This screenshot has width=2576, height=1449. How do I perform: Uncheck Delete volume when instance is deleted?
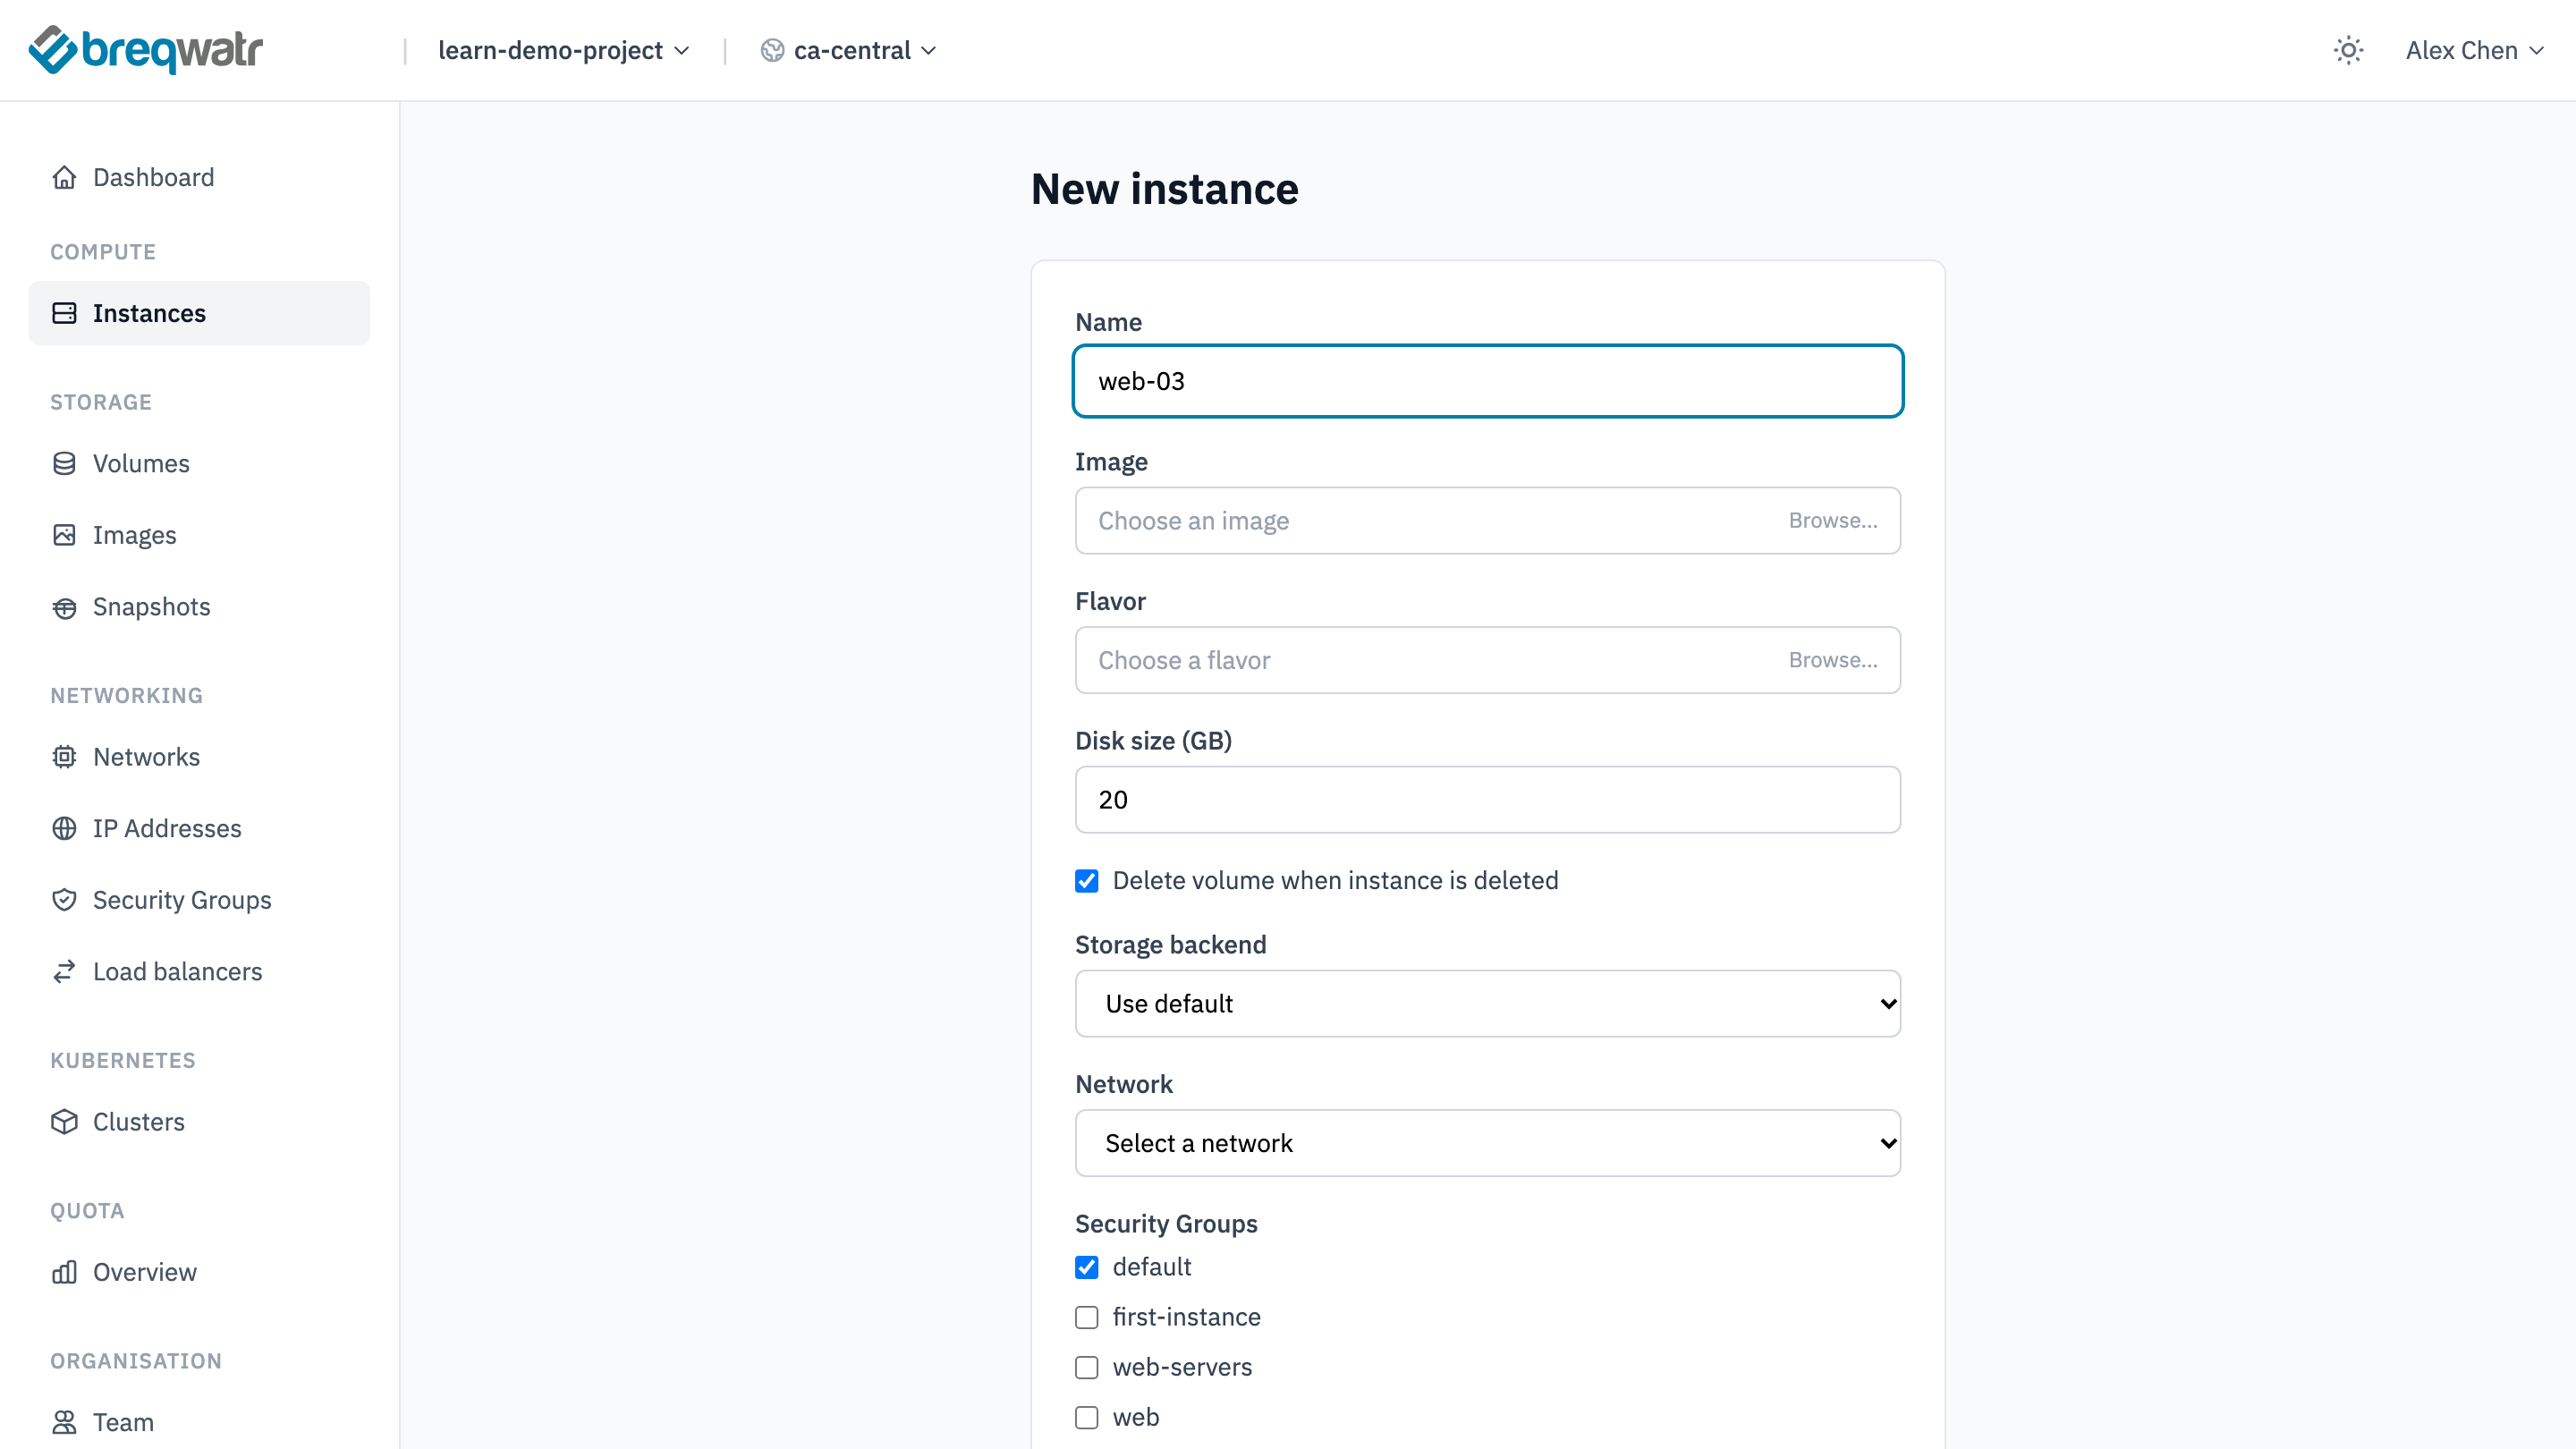click(1087, 881)
